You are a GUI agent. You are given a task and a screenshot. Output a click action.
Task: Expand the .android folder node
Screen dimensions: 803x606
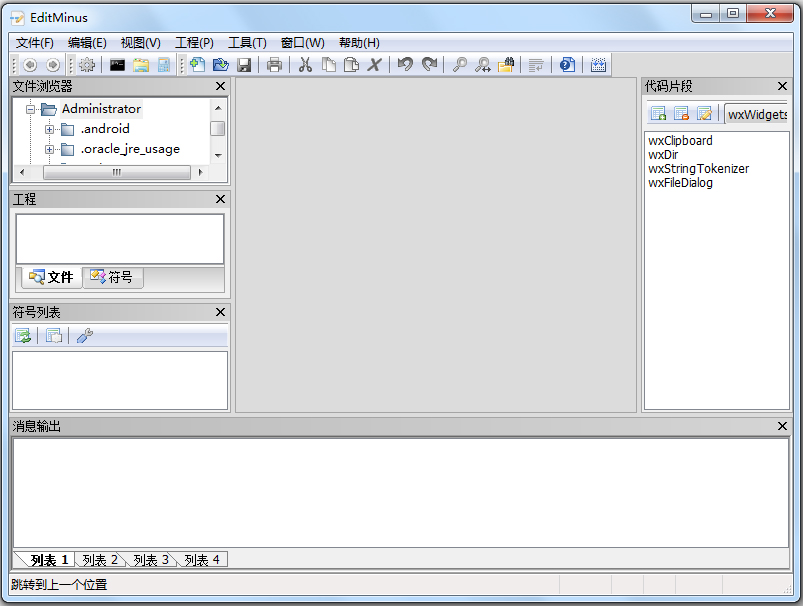click(49, 129)
